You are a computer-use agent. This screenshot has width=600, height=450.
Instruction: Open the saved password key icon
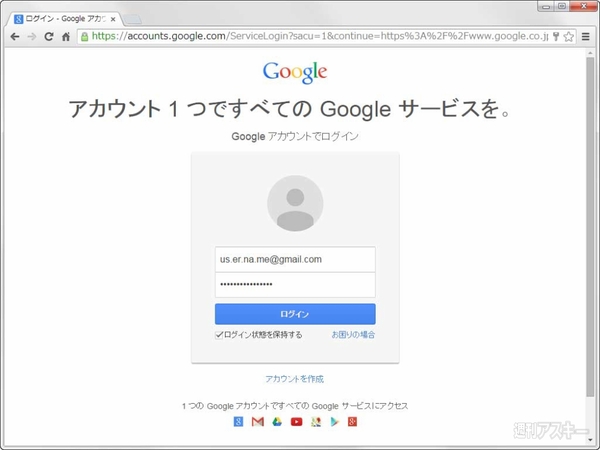pyautogui.click(x=556, y=36)
